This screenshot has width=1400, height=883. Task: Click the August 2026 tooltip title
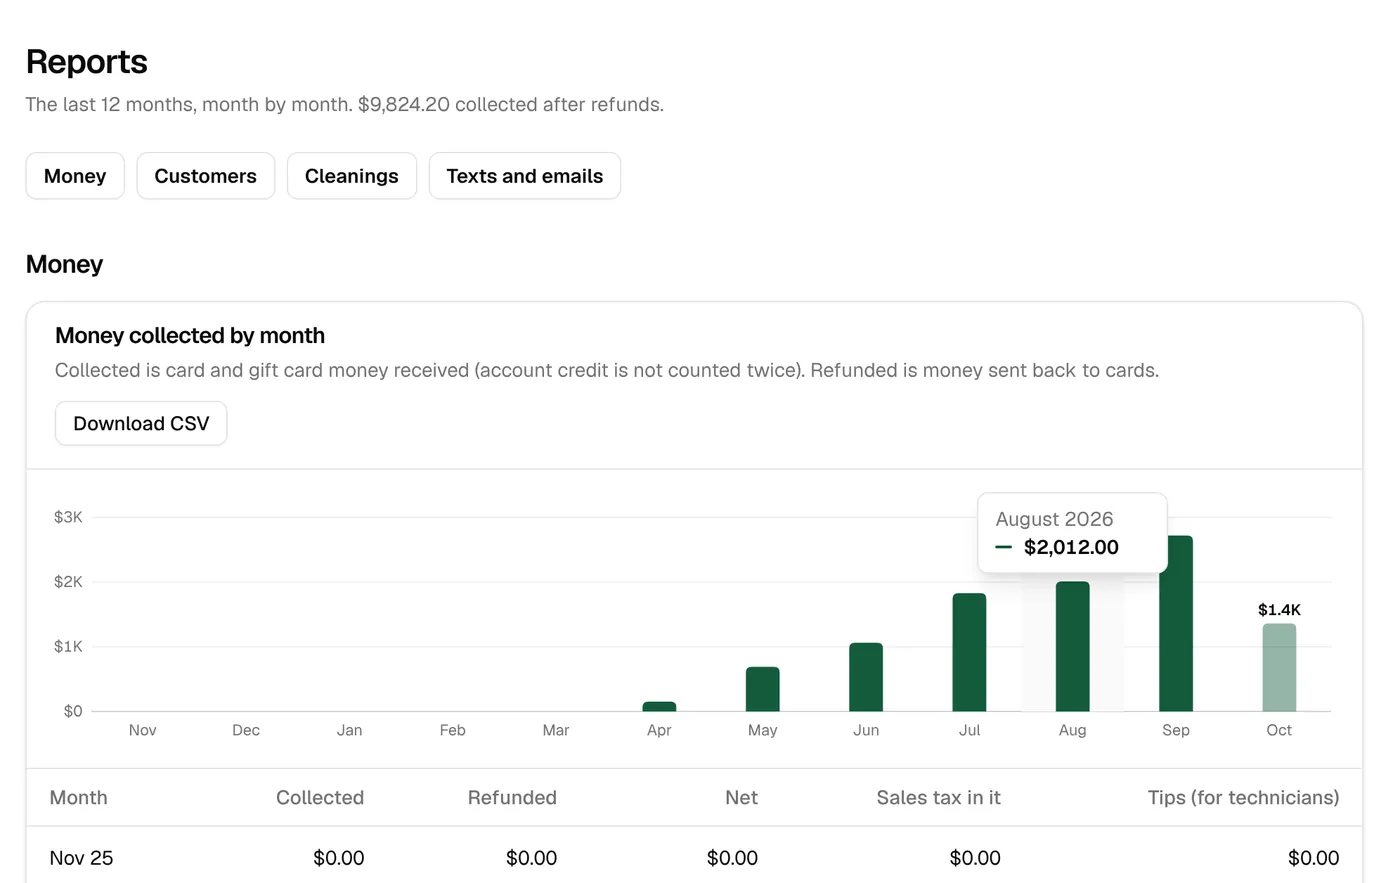[1054, 519]
